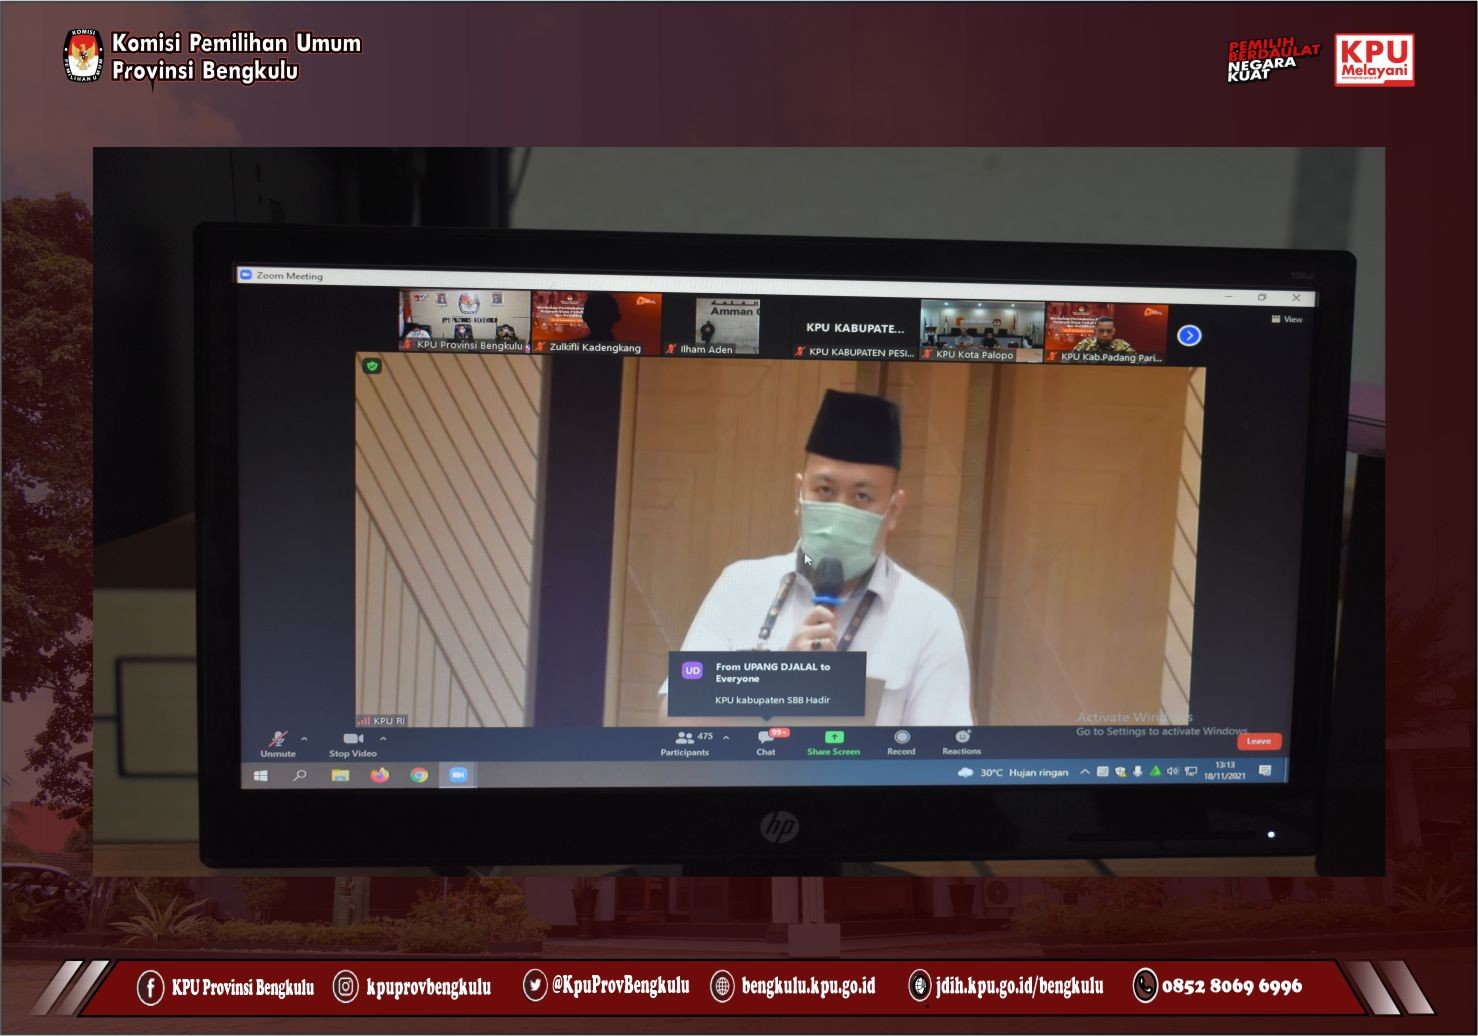Open Firefox from the Windows taskbar
1478x1036 pixels.
click(x=379, y=775)
